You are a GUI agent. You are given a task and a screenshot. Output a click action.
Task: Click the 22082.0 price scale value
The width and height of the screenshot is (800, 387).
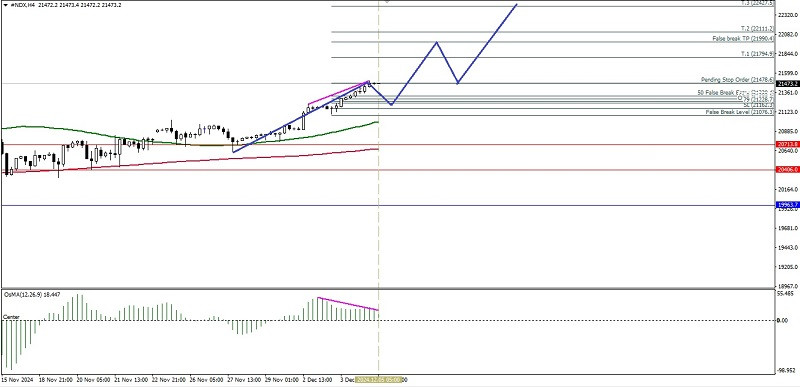(789, 35)
